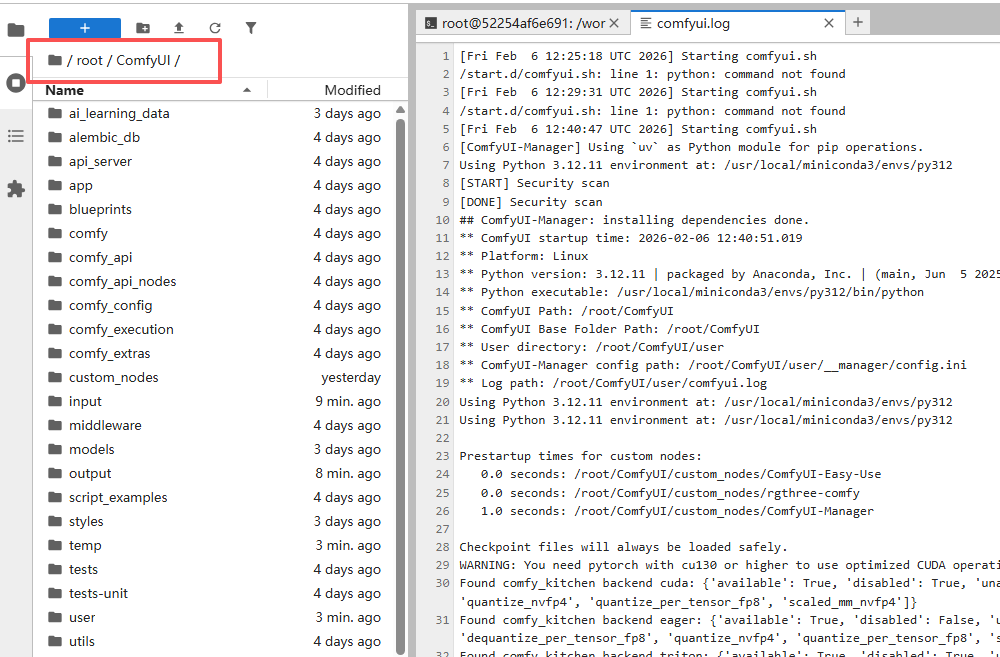Viewport: 1000px width, 657px height.
Task: Open the Extension Manager puzzle icon
Action: [15, 189]
